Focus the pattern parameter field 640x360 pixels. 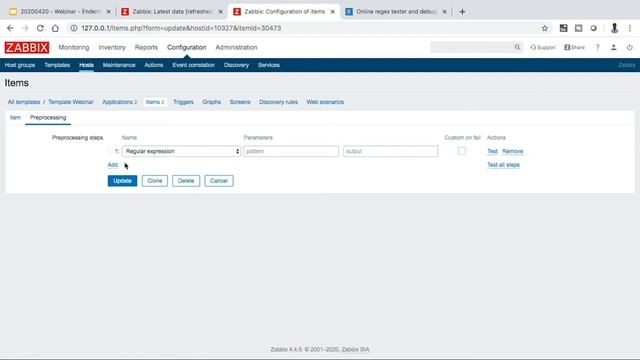[291, 151]
